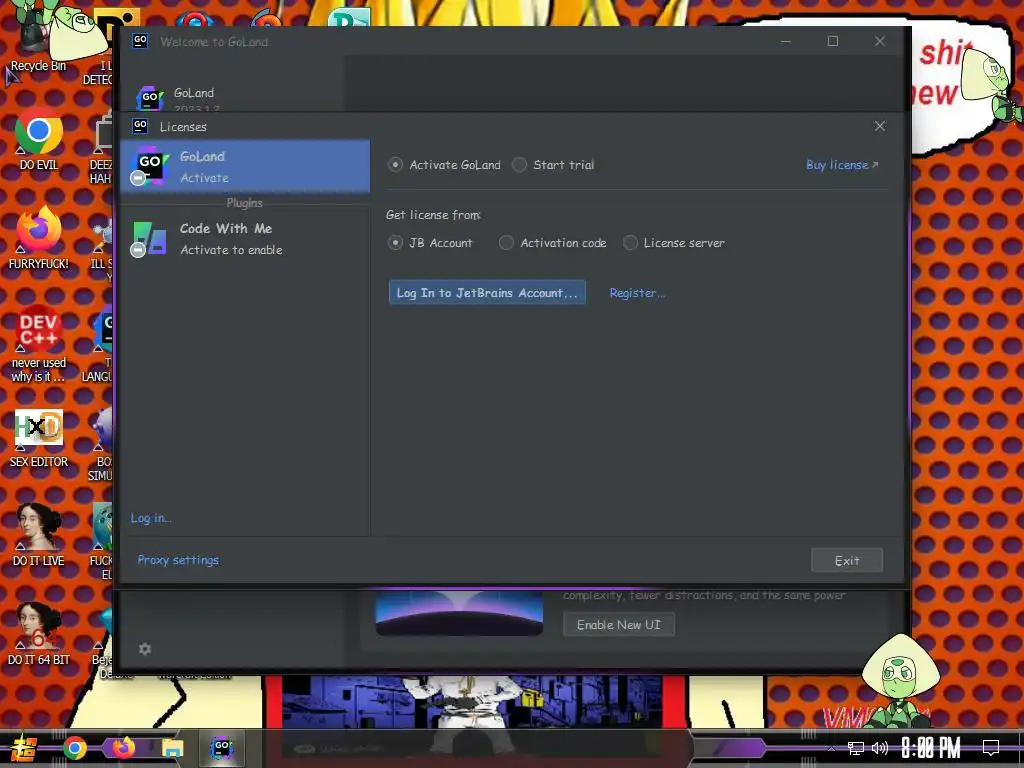The height and width of the screenshot is (768, 1024).
Task: Click GoLand taskbar button
Action: click(x=222, y=748)
